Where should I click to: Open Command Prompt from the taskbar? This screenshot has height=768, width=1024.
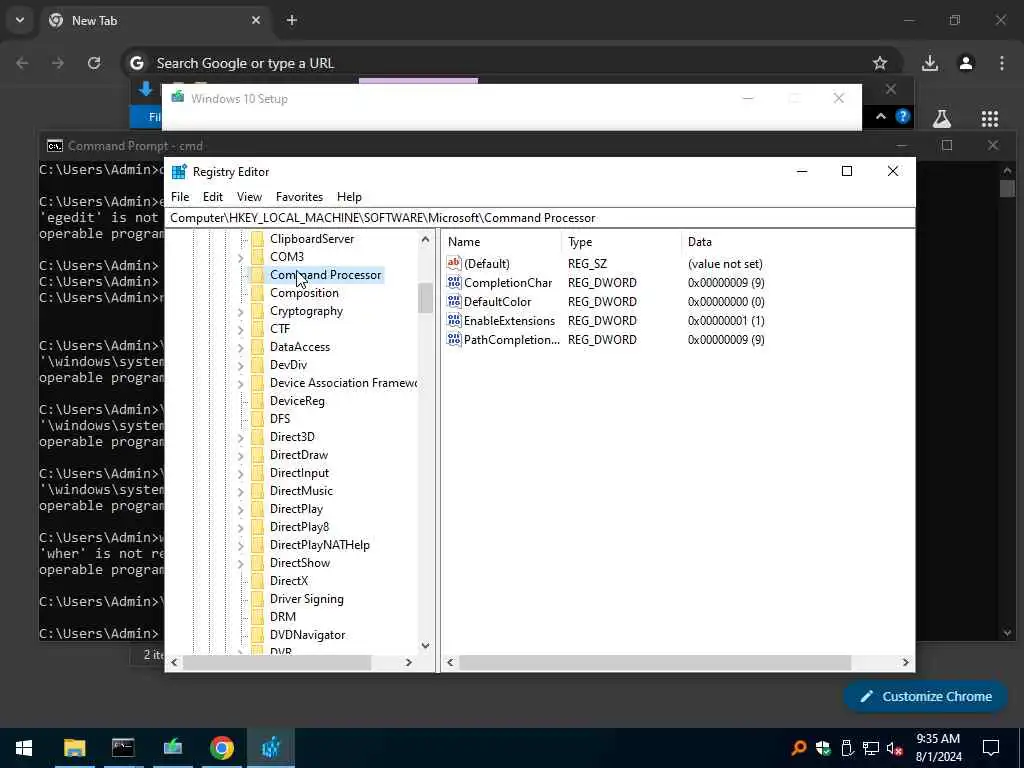tap(123, 748)
